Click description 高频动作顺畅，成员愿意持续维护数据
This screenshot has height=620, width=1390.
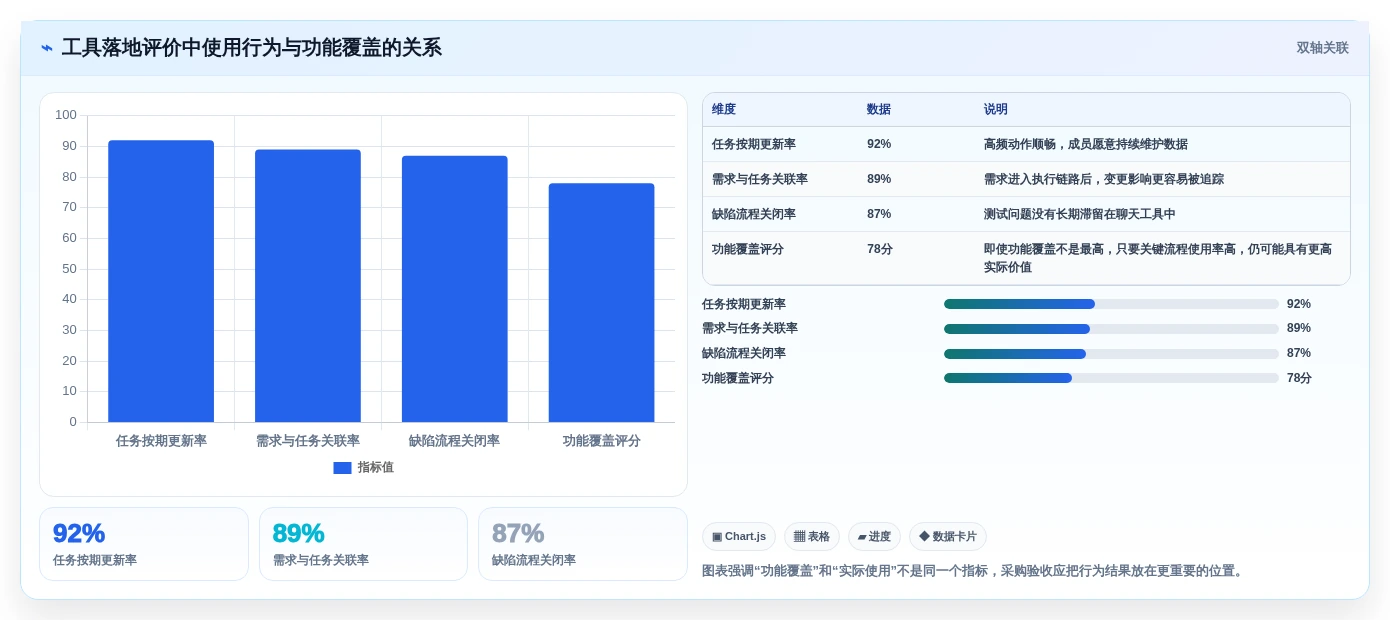1086,144
